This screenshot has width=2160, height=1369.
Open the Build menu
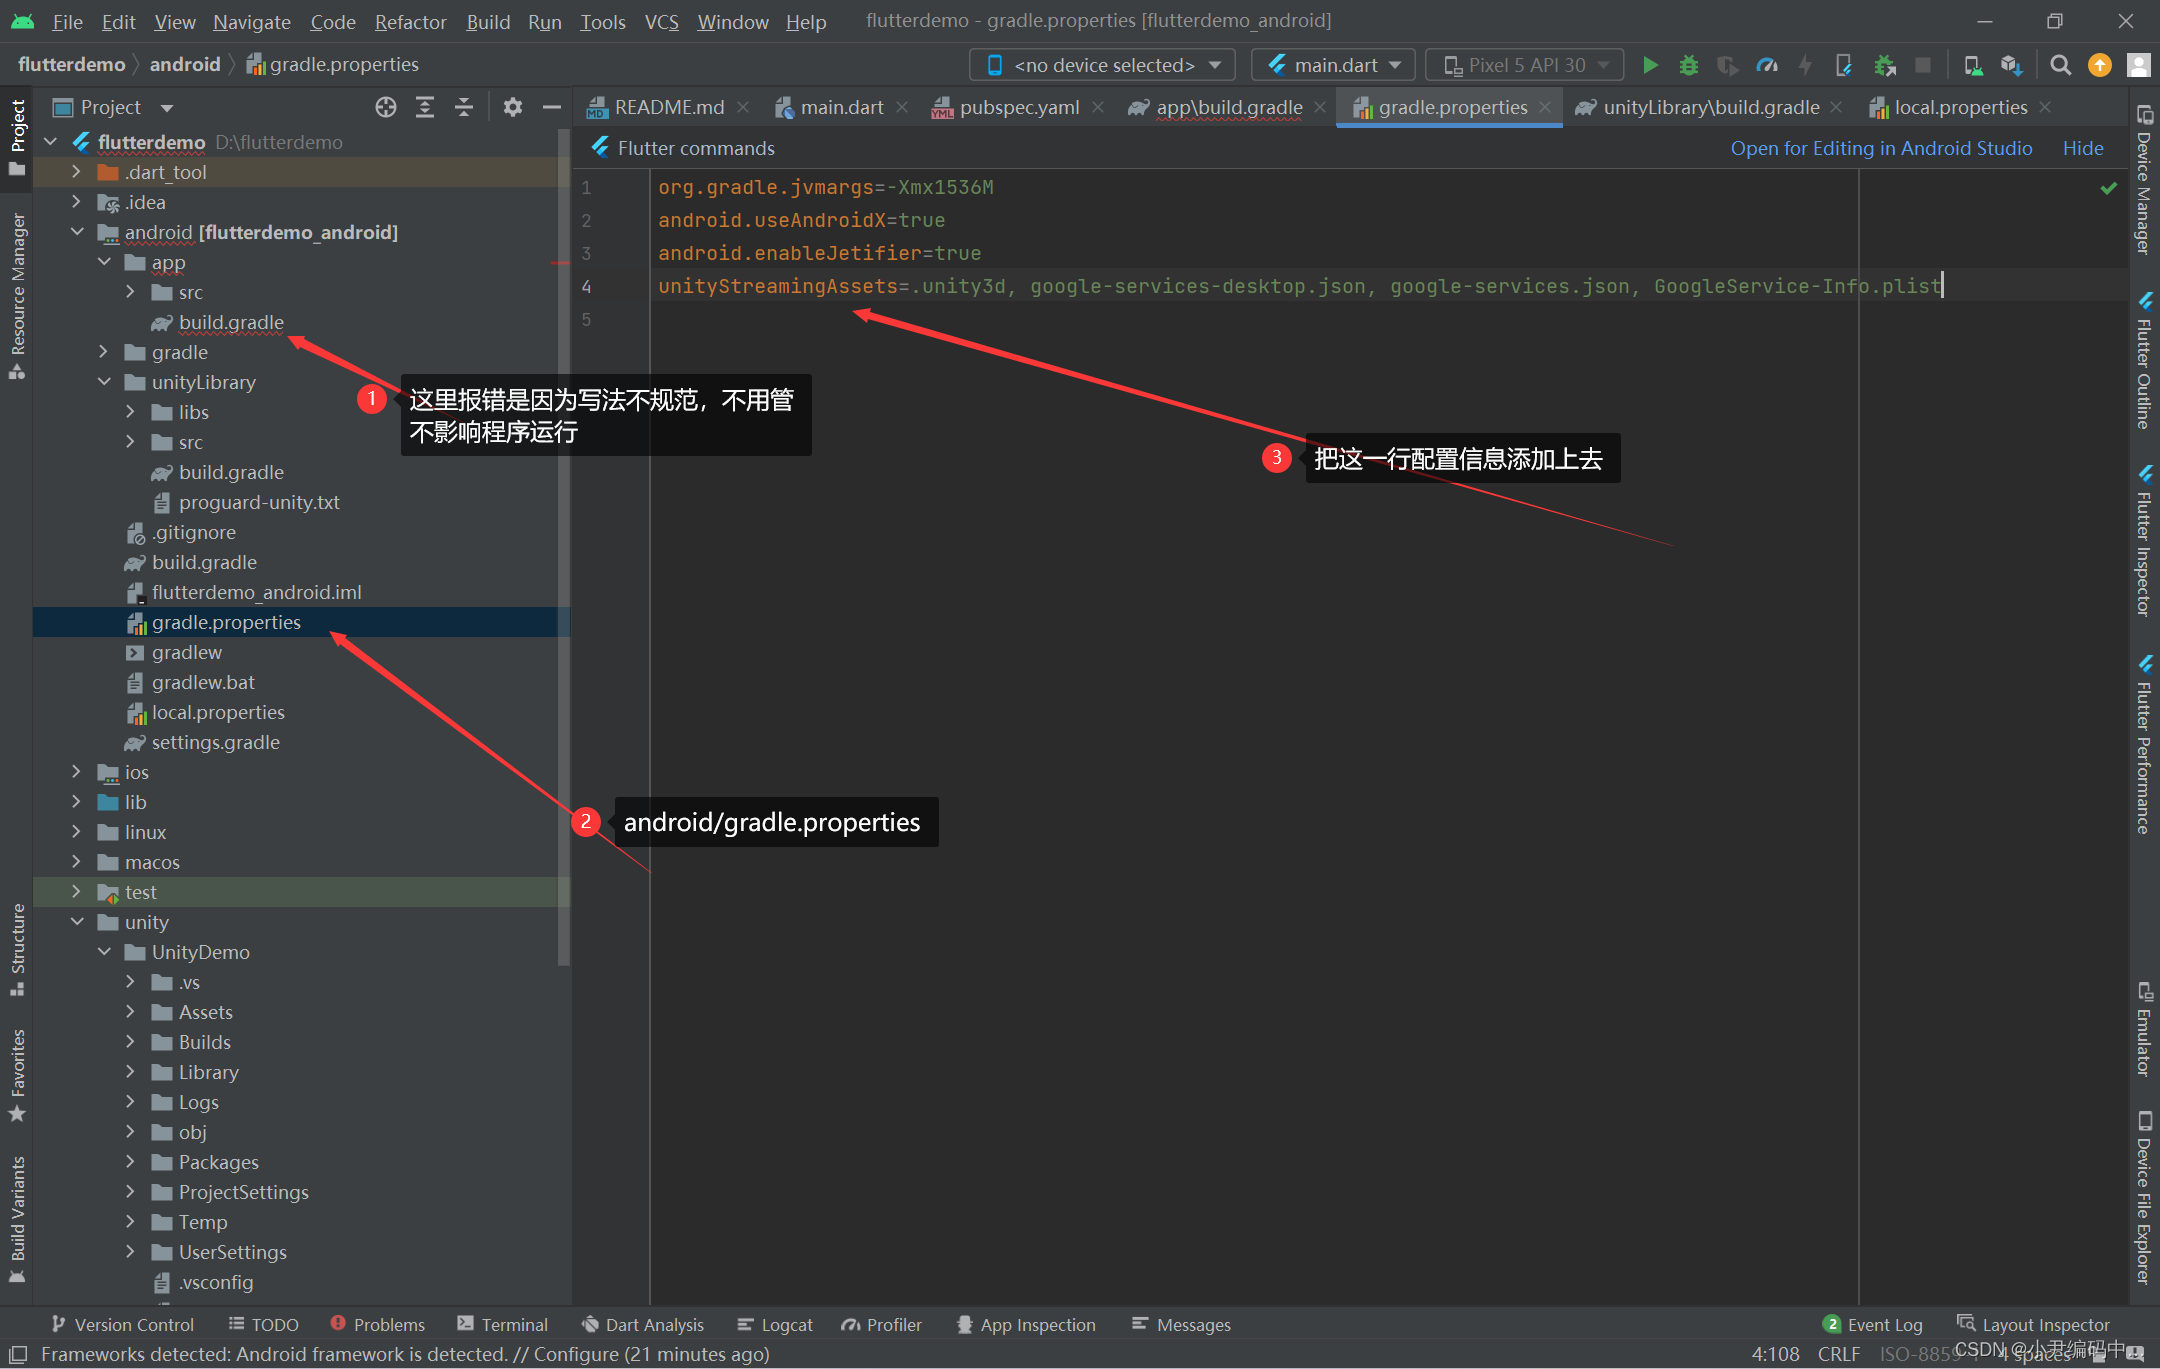[x=488, y=21]
